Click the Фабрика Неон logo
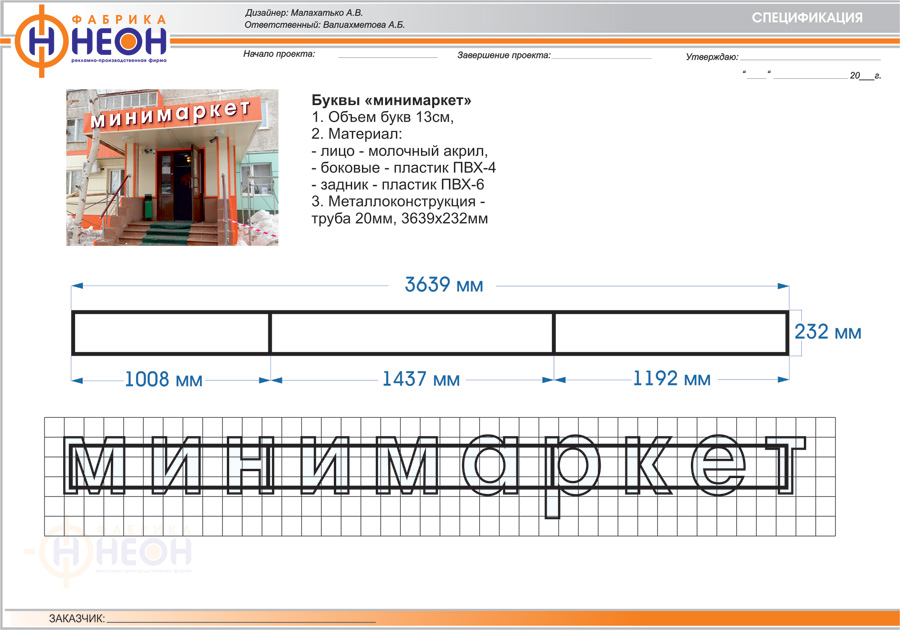 [x=91, y=40]
